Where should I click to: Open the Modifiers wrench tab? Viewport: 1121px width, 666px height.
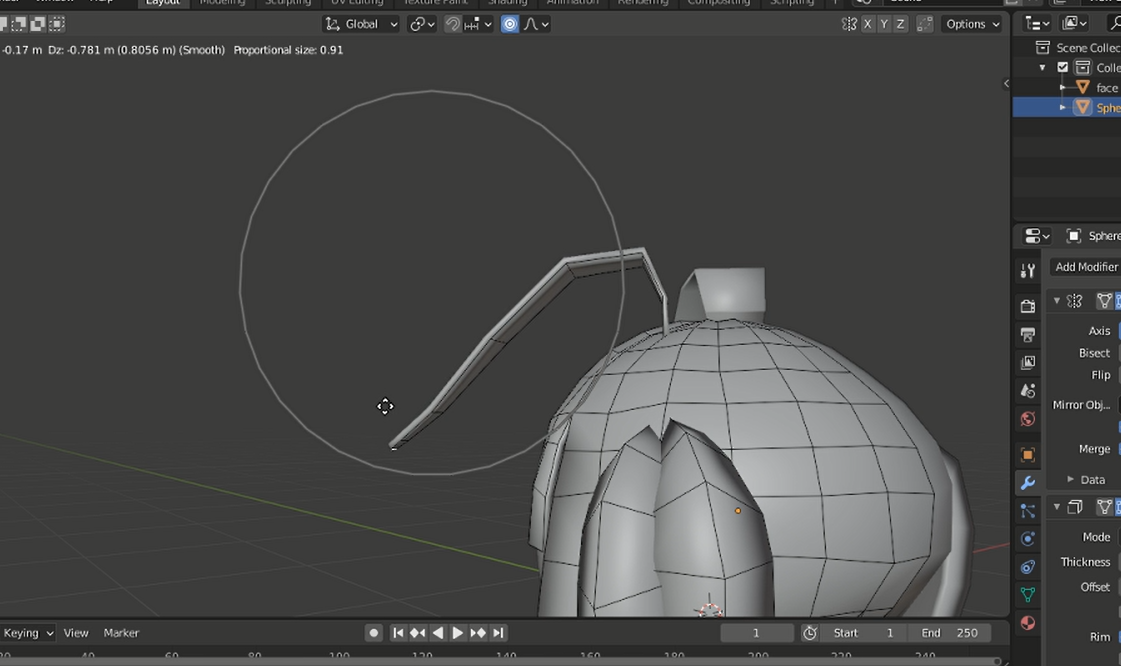pyautogui.click(x=1028, y=483)
